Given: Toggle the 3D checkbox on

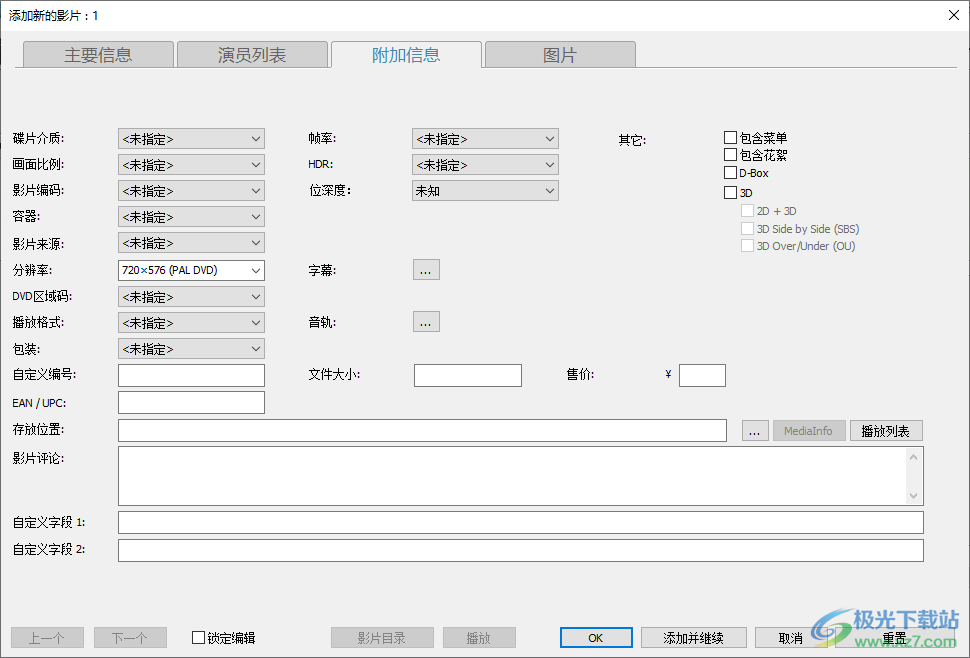Looking at the screenshot, I should (730, 192).
